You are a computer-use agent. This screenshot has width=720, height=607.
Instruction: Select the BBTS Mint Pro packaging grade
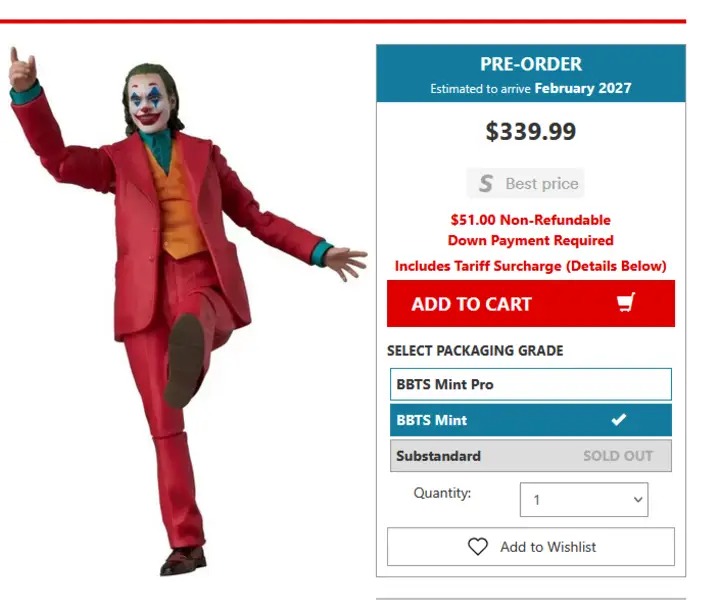pyautogui.click(x=530, y=384)
